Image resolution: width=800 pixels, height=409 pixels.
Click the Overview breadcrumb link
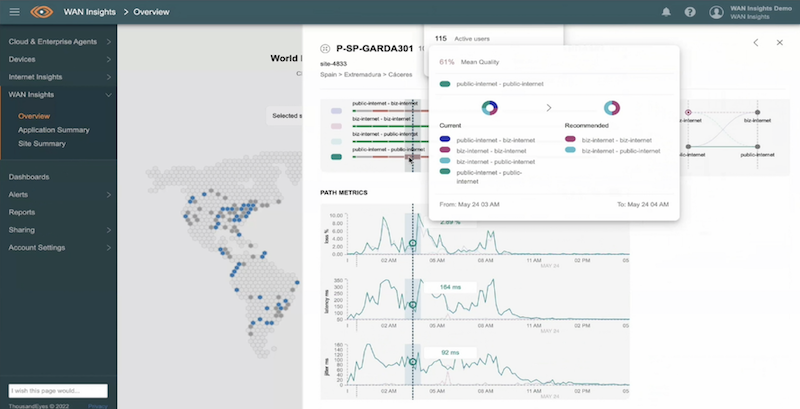(153, 12)
